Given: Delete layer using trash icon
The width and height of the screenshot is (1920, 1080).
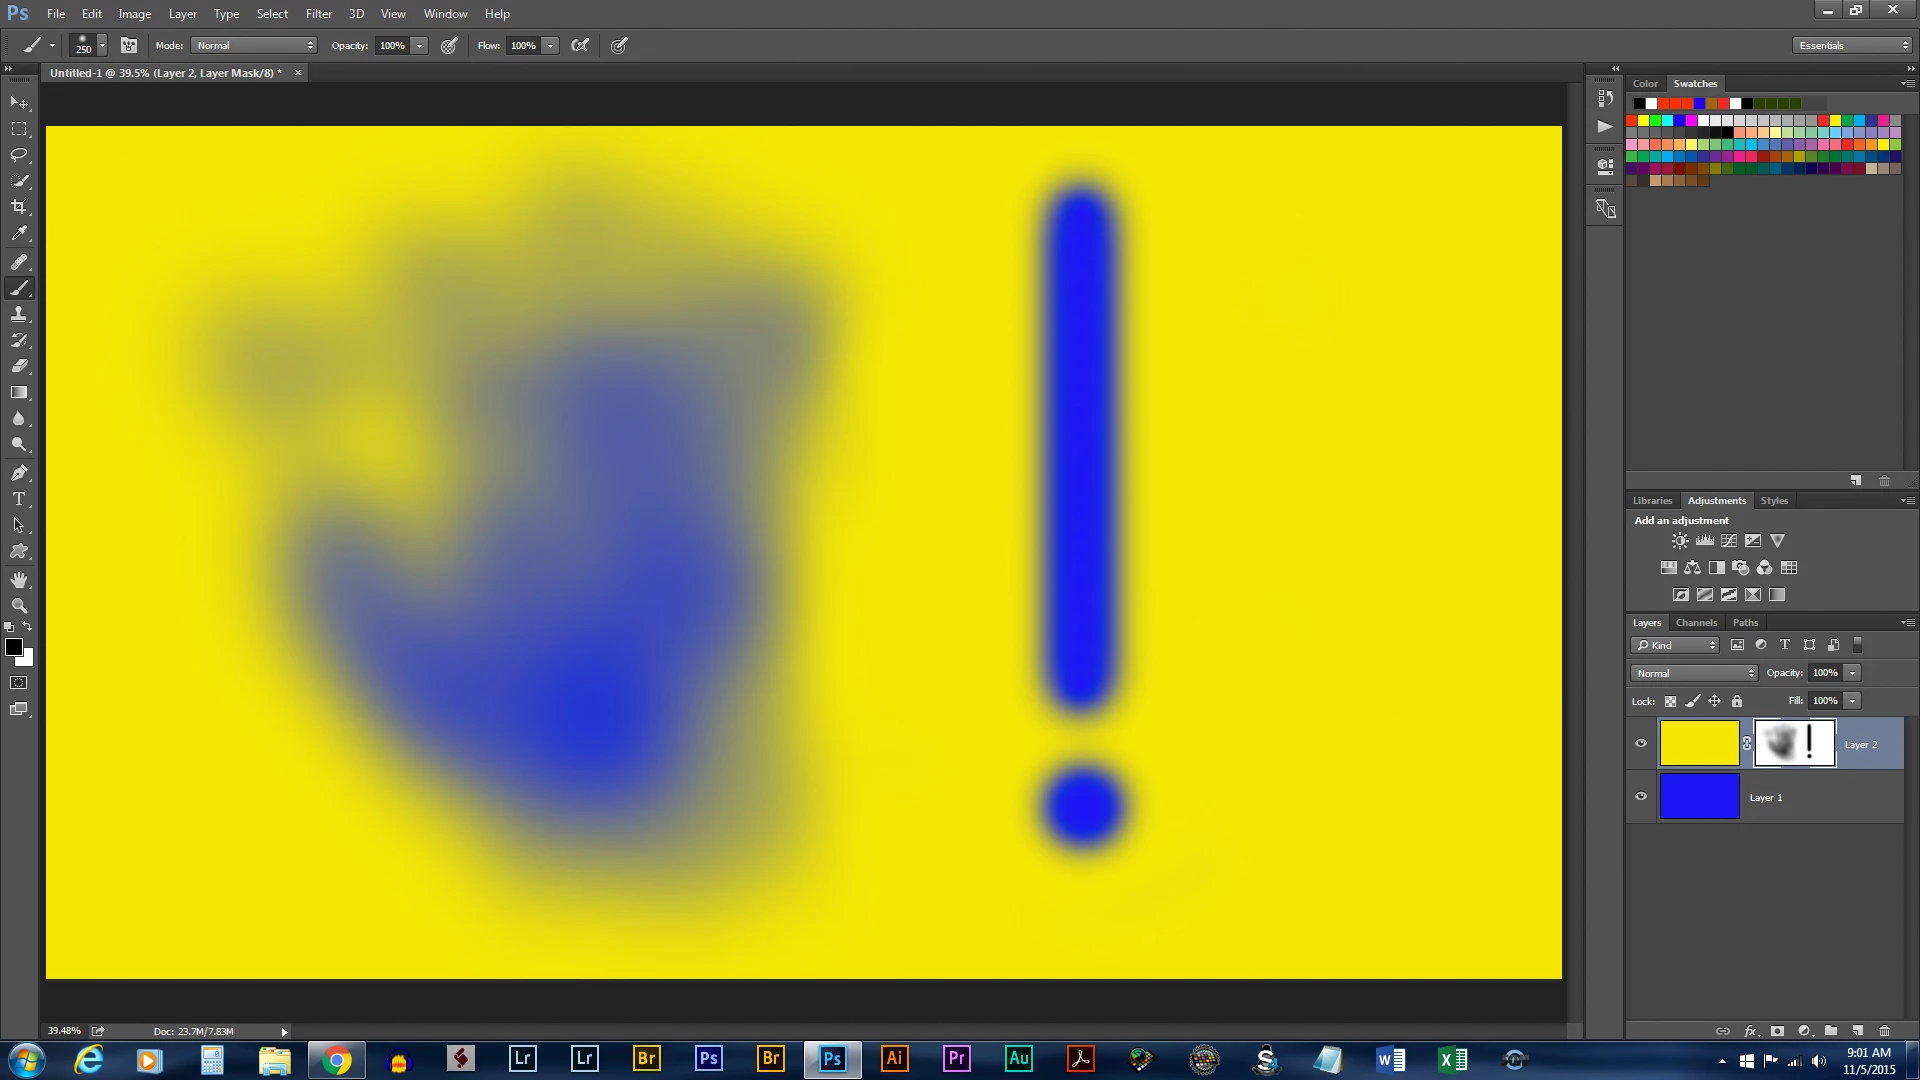Looking at the screenshot, I should coord(1884,1031).
